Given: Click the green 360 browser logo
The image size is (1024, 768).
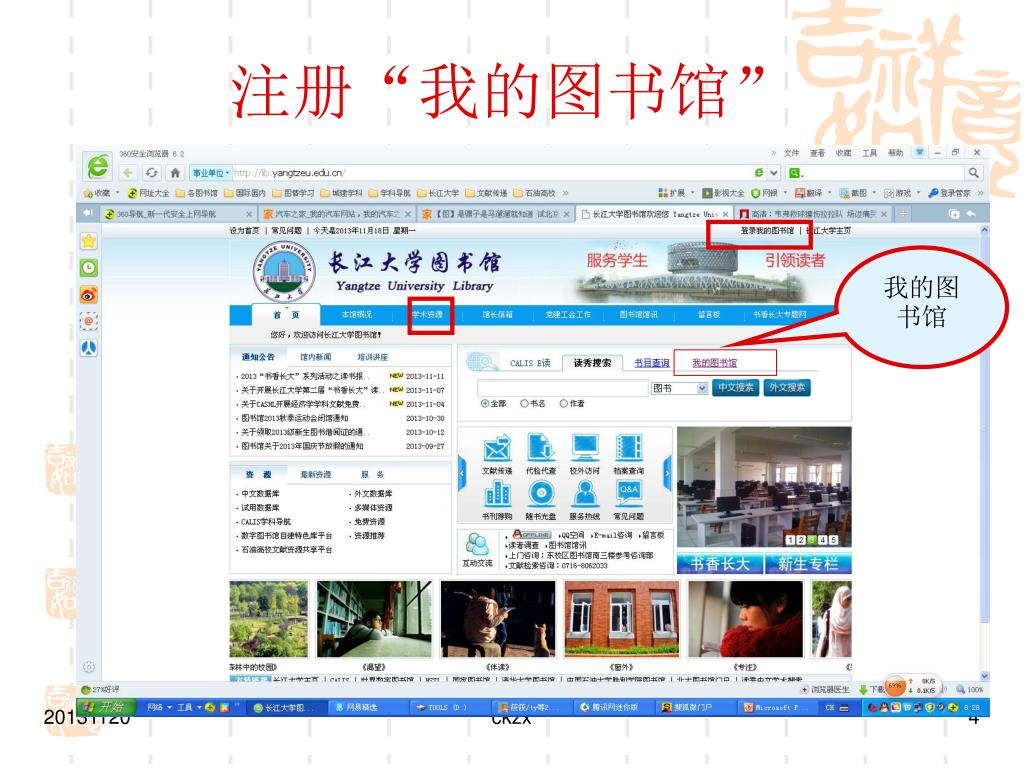Looking at the screenshot, I should [x=98, y=166].
